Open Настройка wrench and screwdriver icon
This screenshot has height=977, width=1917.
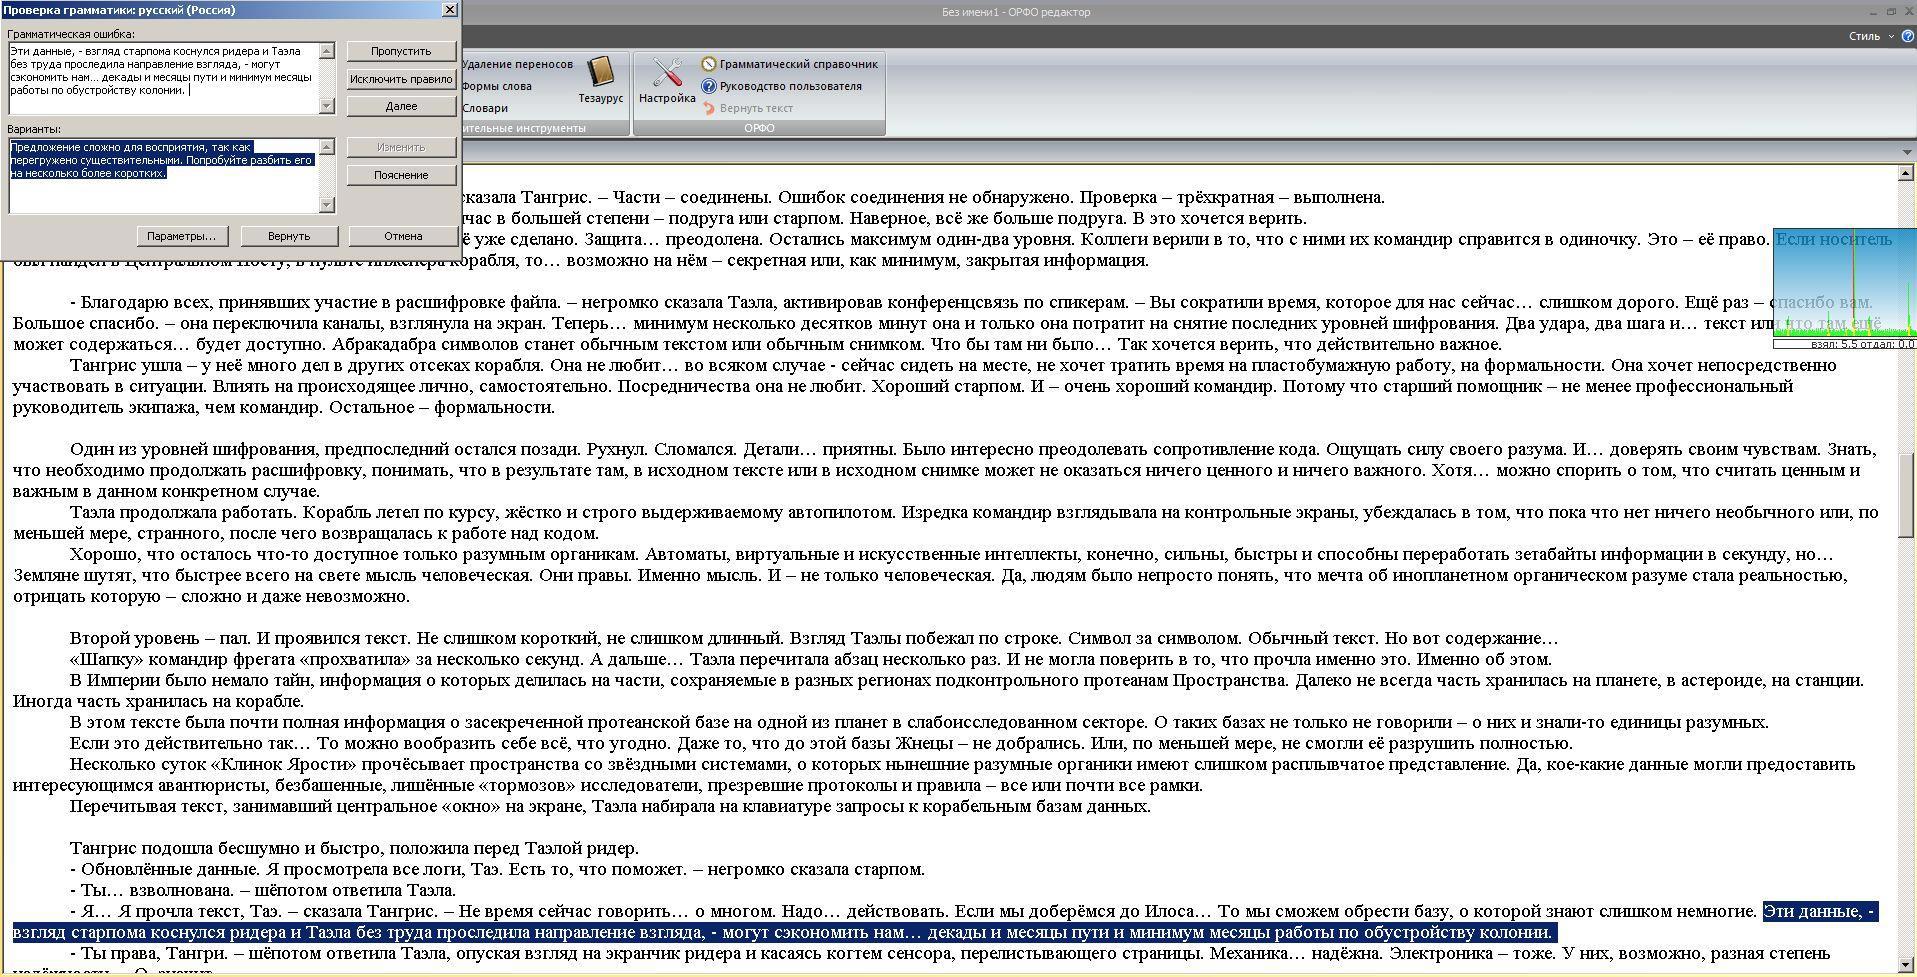(x=667, y=80)
